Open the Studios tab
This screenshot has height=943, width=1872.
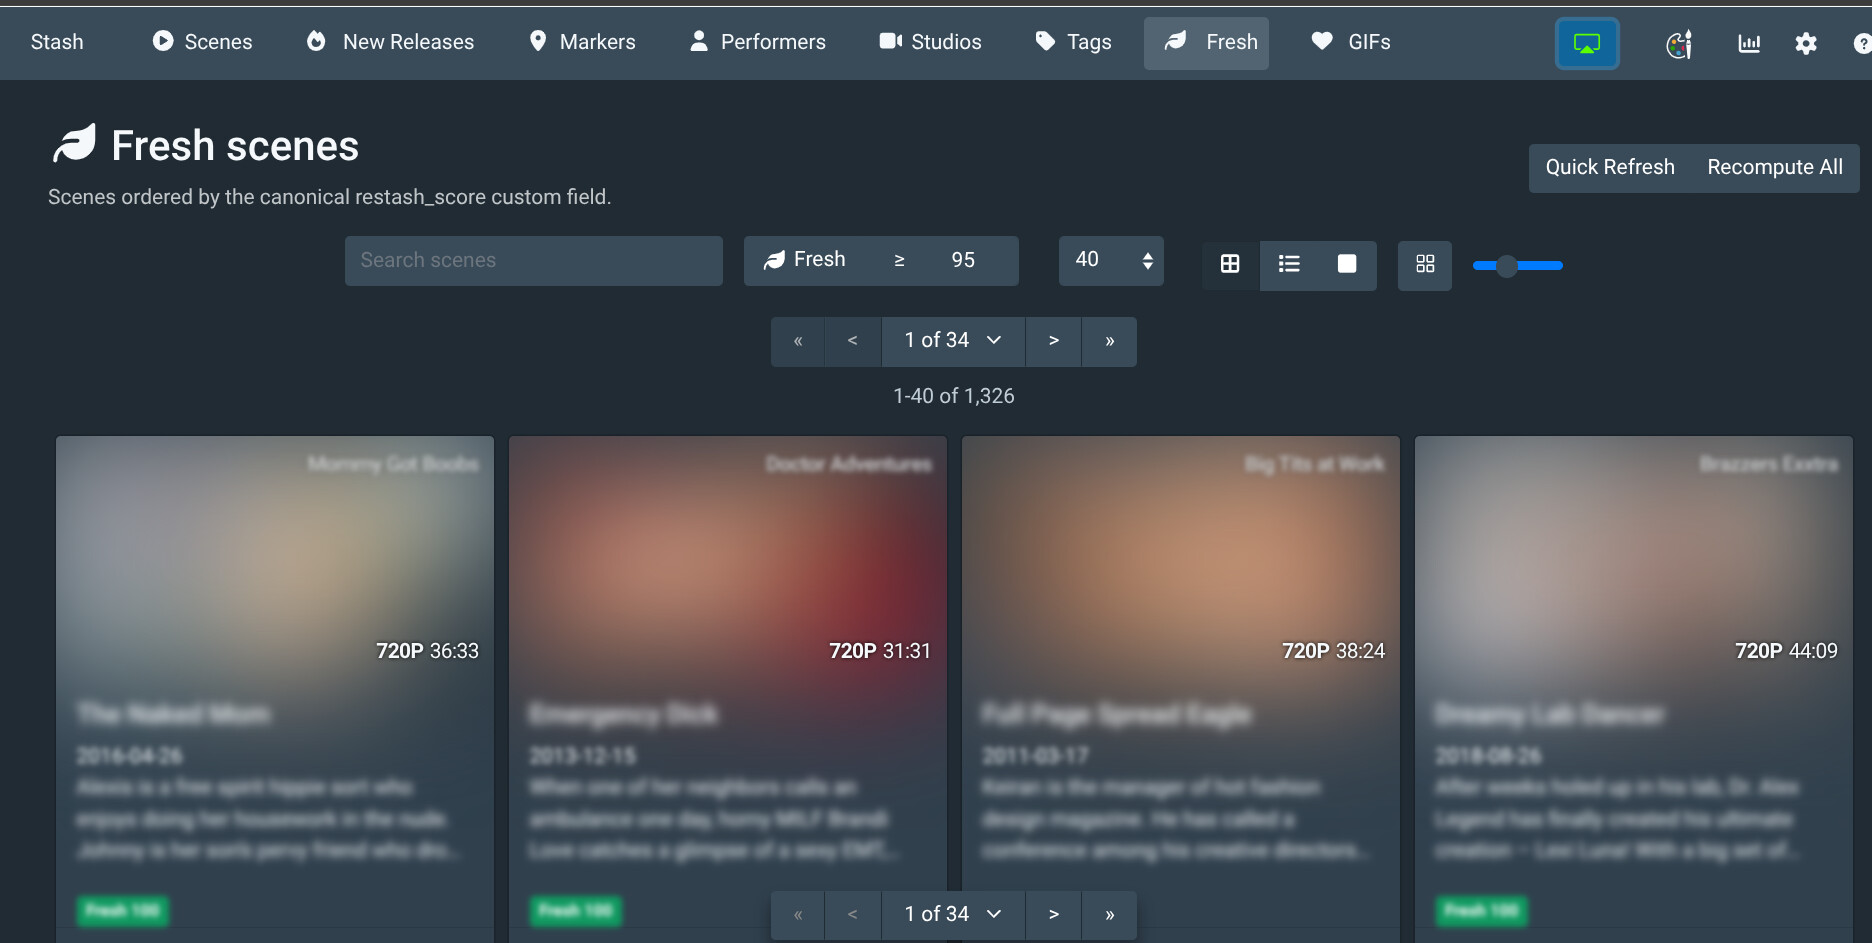coord(930,42)
